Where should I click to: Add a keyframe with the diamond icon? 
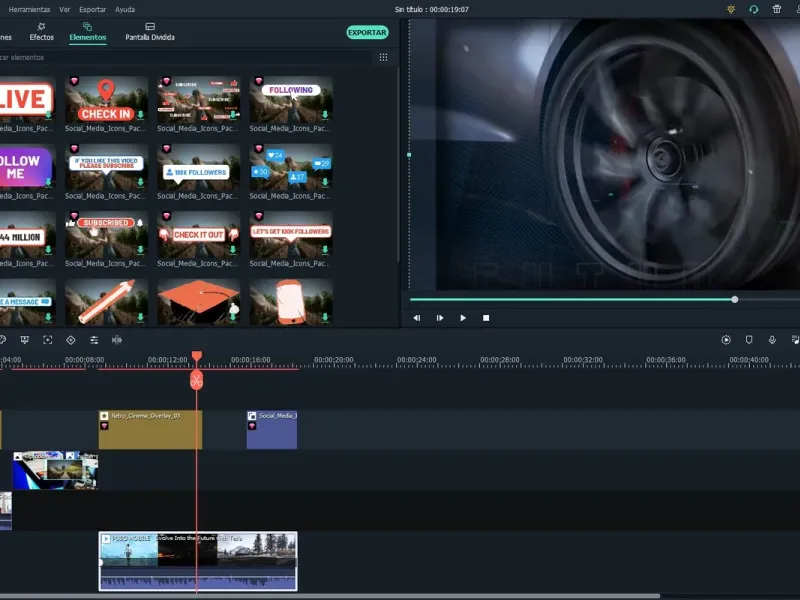(x=70, y=340)
